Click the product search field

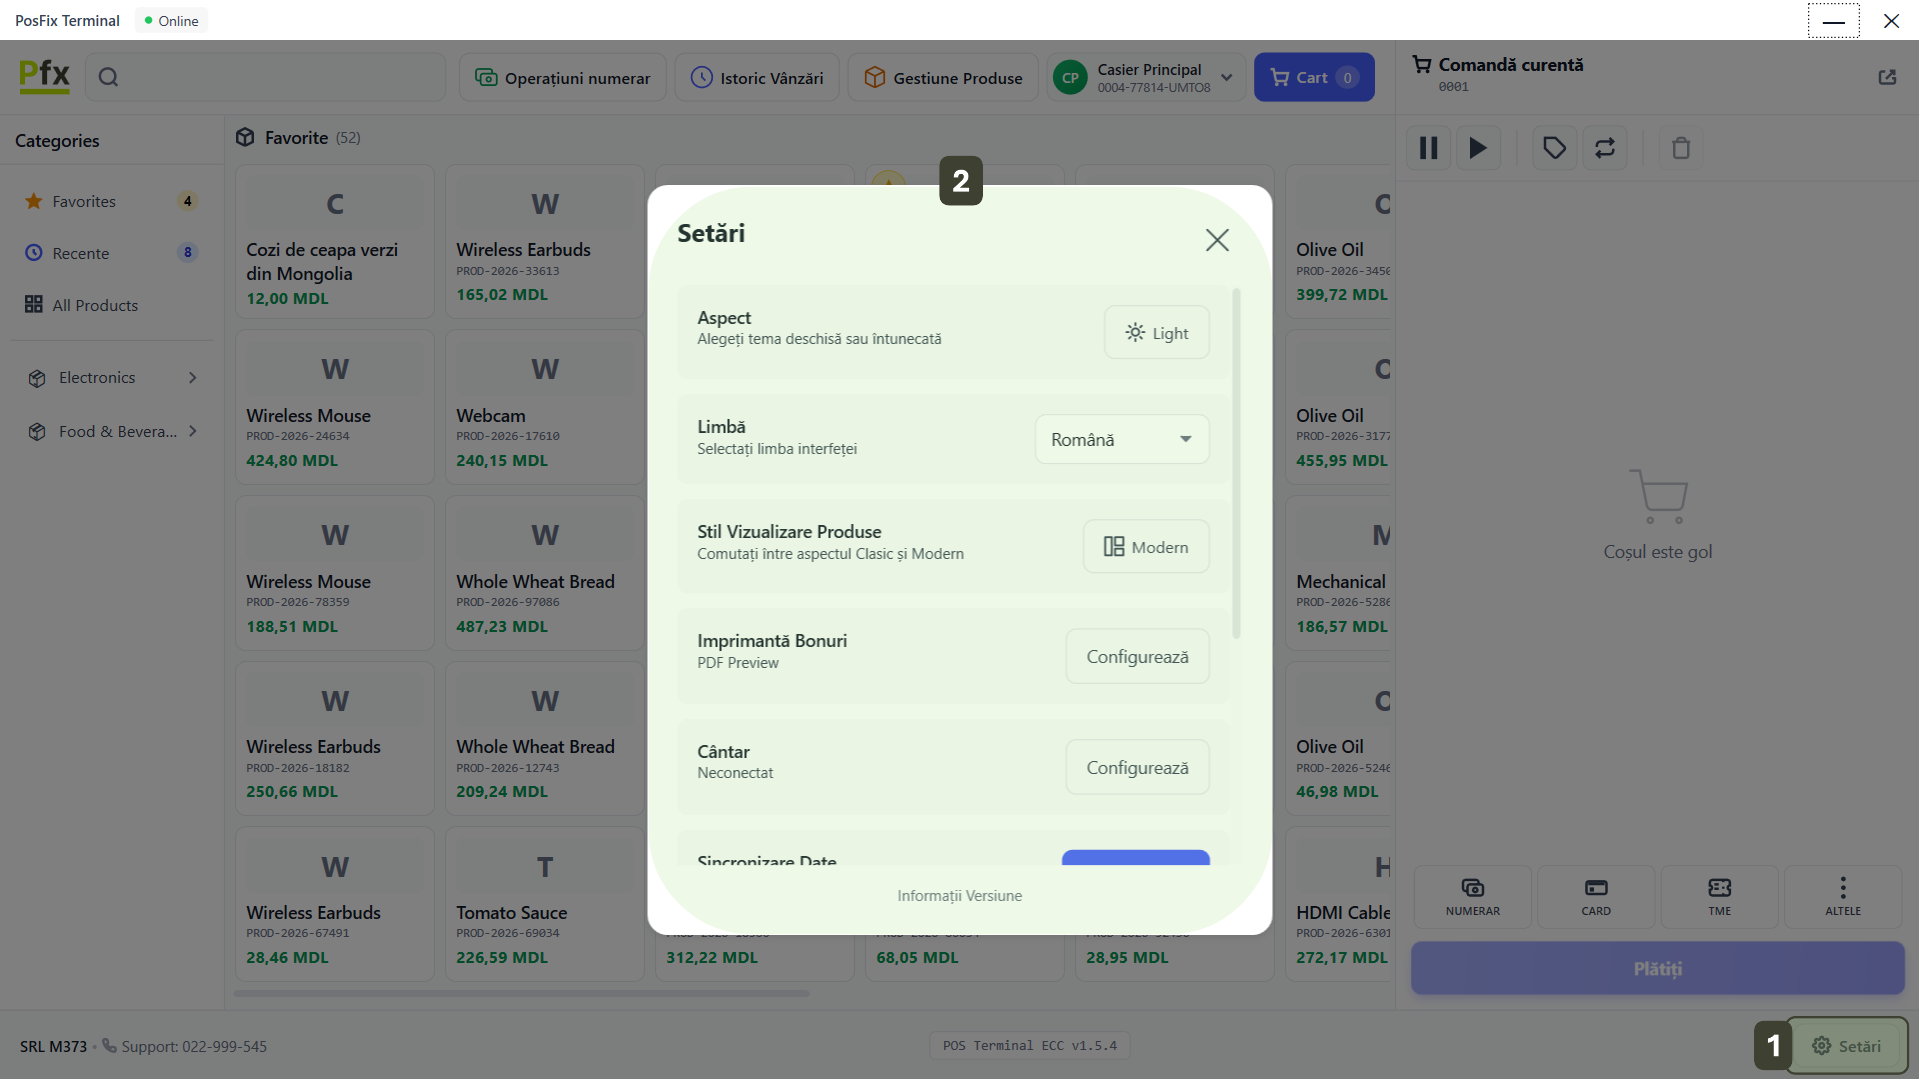[266, 77]
